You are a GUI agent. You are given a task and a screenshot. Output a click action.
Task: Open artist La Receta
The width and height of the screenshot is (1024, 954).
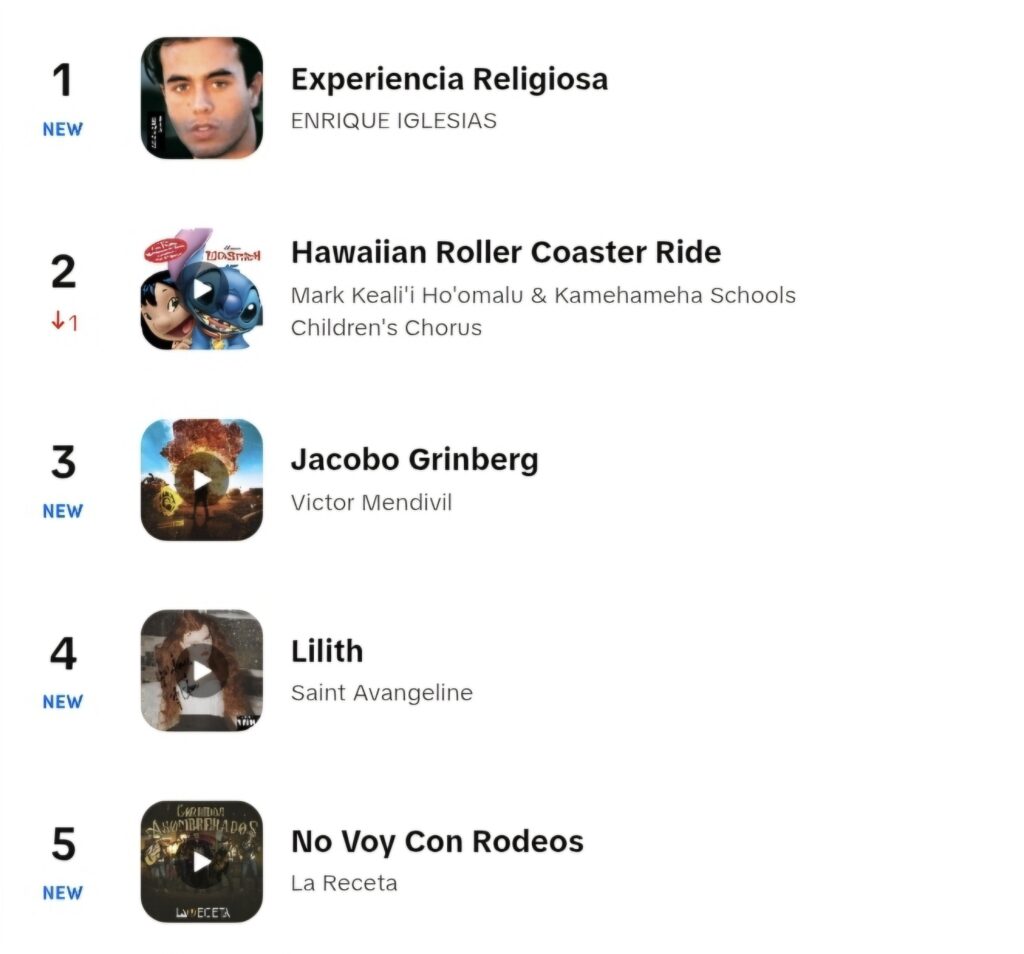pos(344,883)
